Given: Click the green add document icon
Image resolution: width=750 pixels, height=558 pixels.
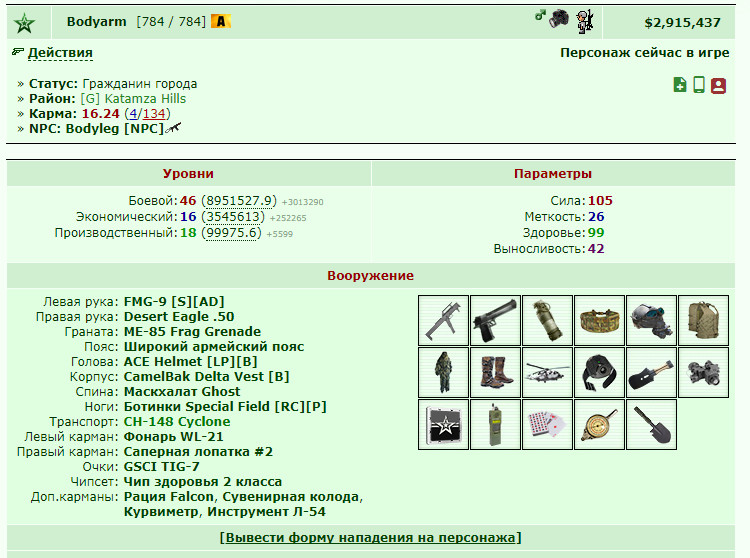Looking at the screenshot, I should click(x=680, y=85).
